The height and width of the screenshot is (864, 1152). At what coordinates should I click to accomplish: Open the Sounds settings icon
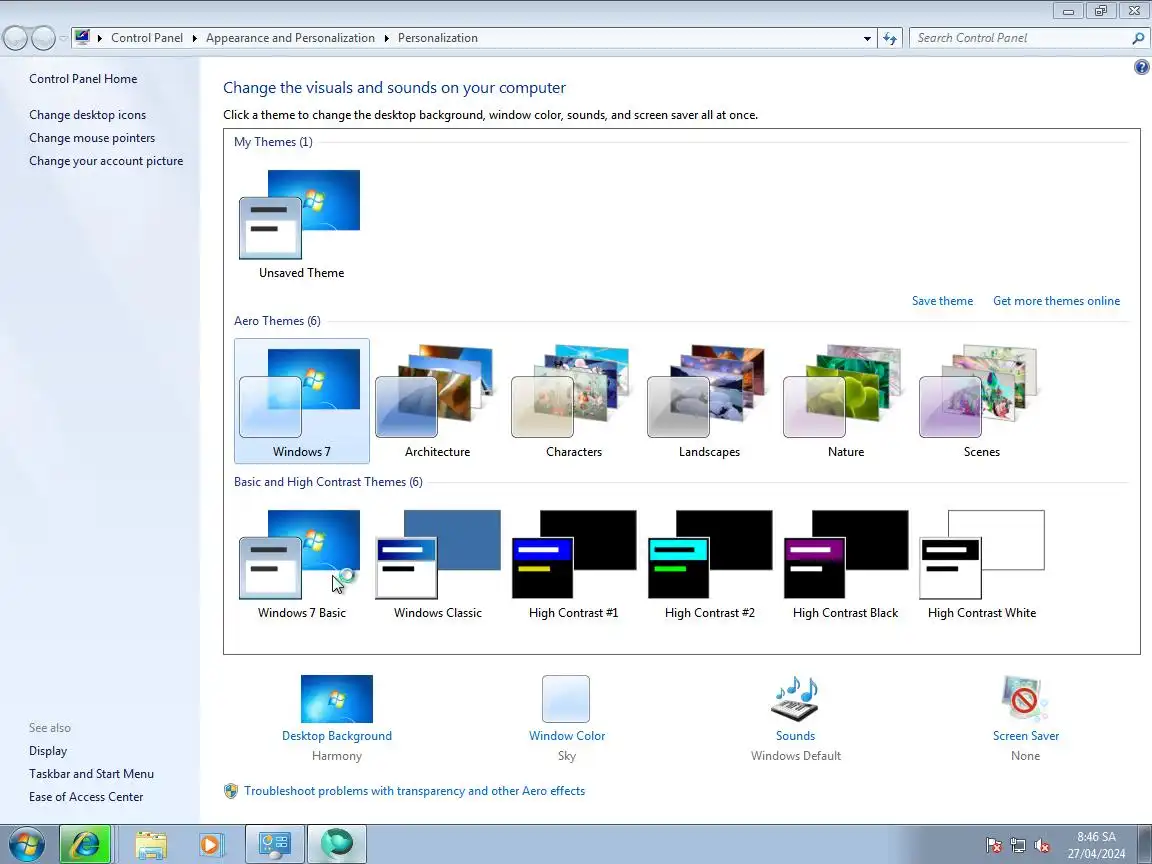click(795, 699)
